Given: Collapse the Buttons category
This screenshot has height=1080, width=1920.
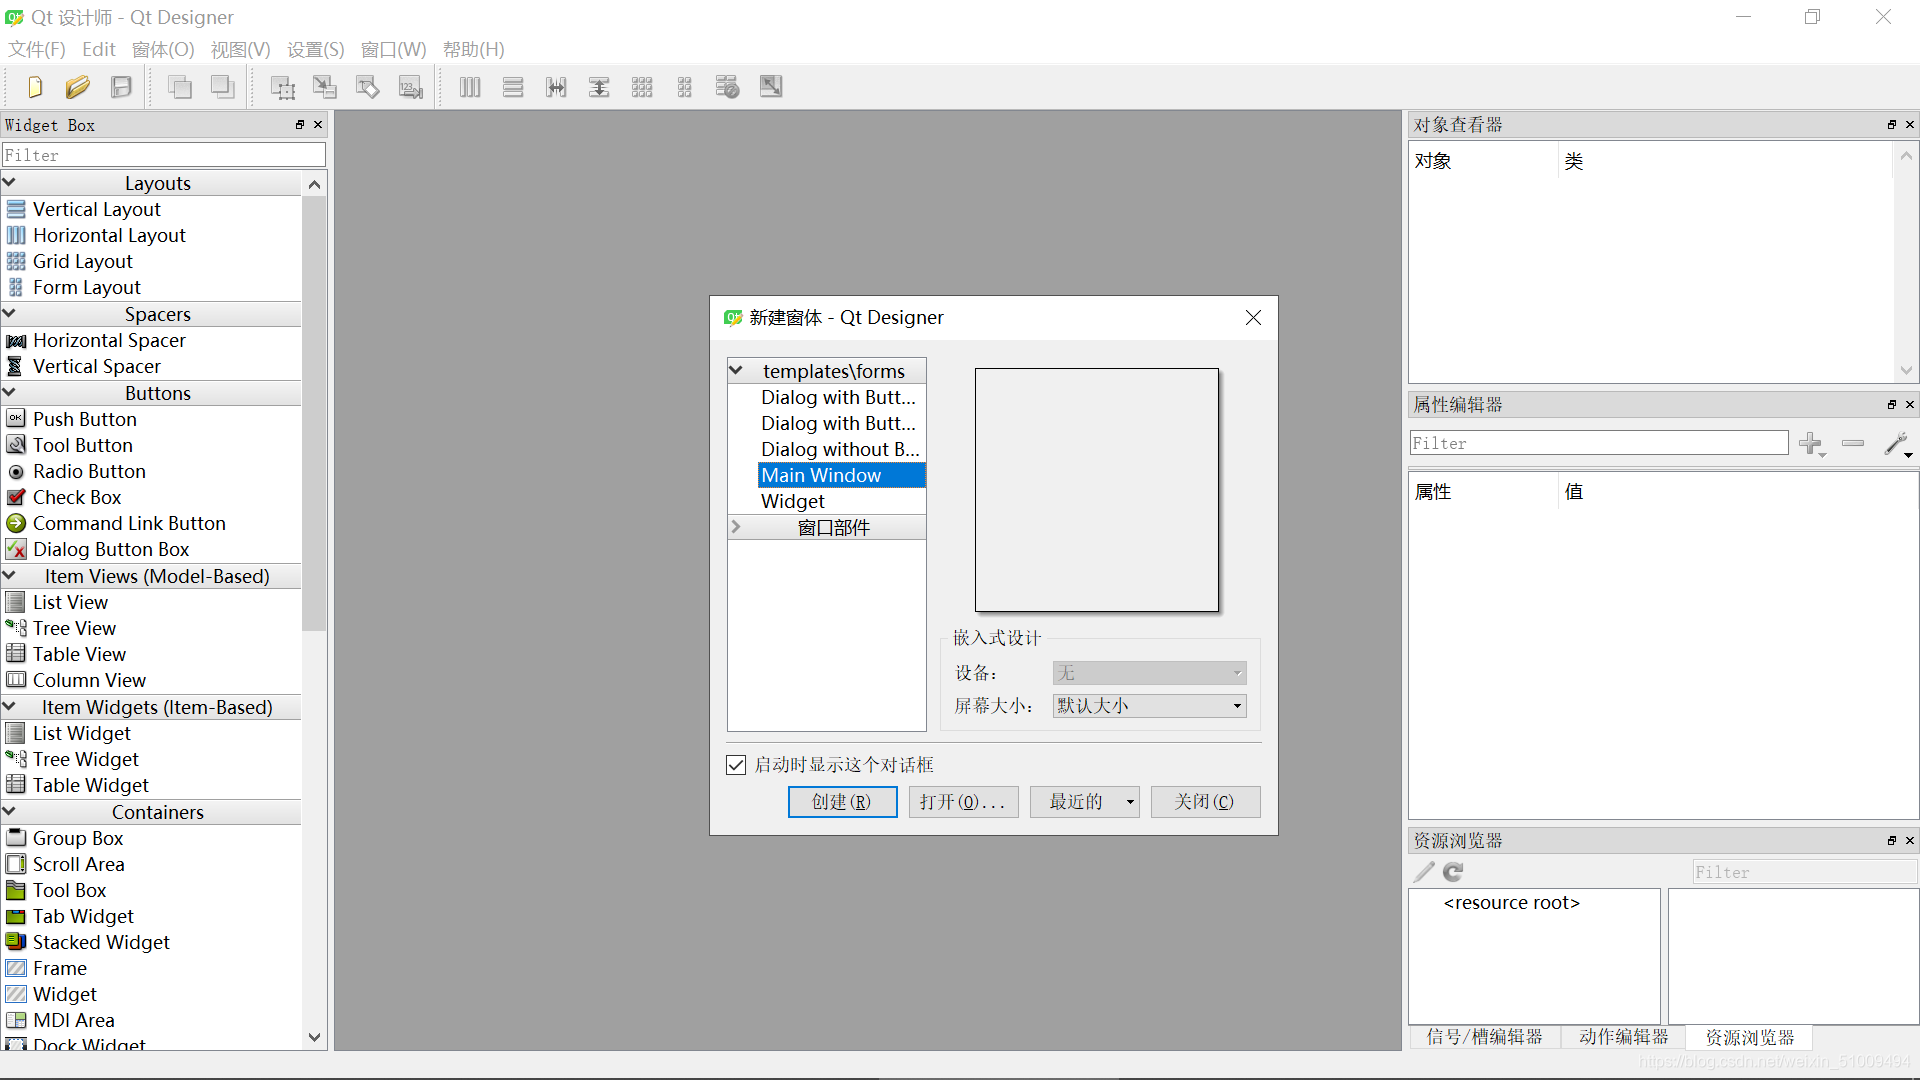Looking at the screenshot, I should (x=9, y=392).
